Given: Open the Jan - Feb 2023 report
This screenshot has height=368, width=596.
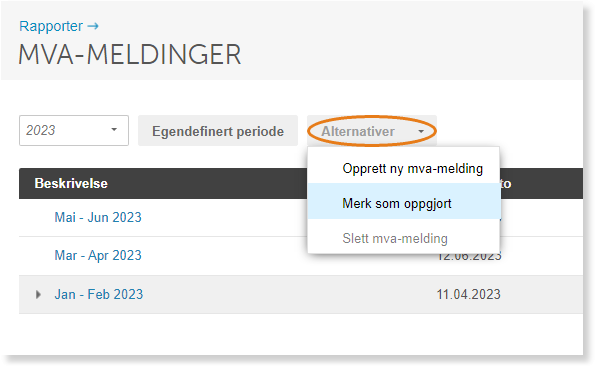Looking at the screenshot, I should (x=98, y=294).
